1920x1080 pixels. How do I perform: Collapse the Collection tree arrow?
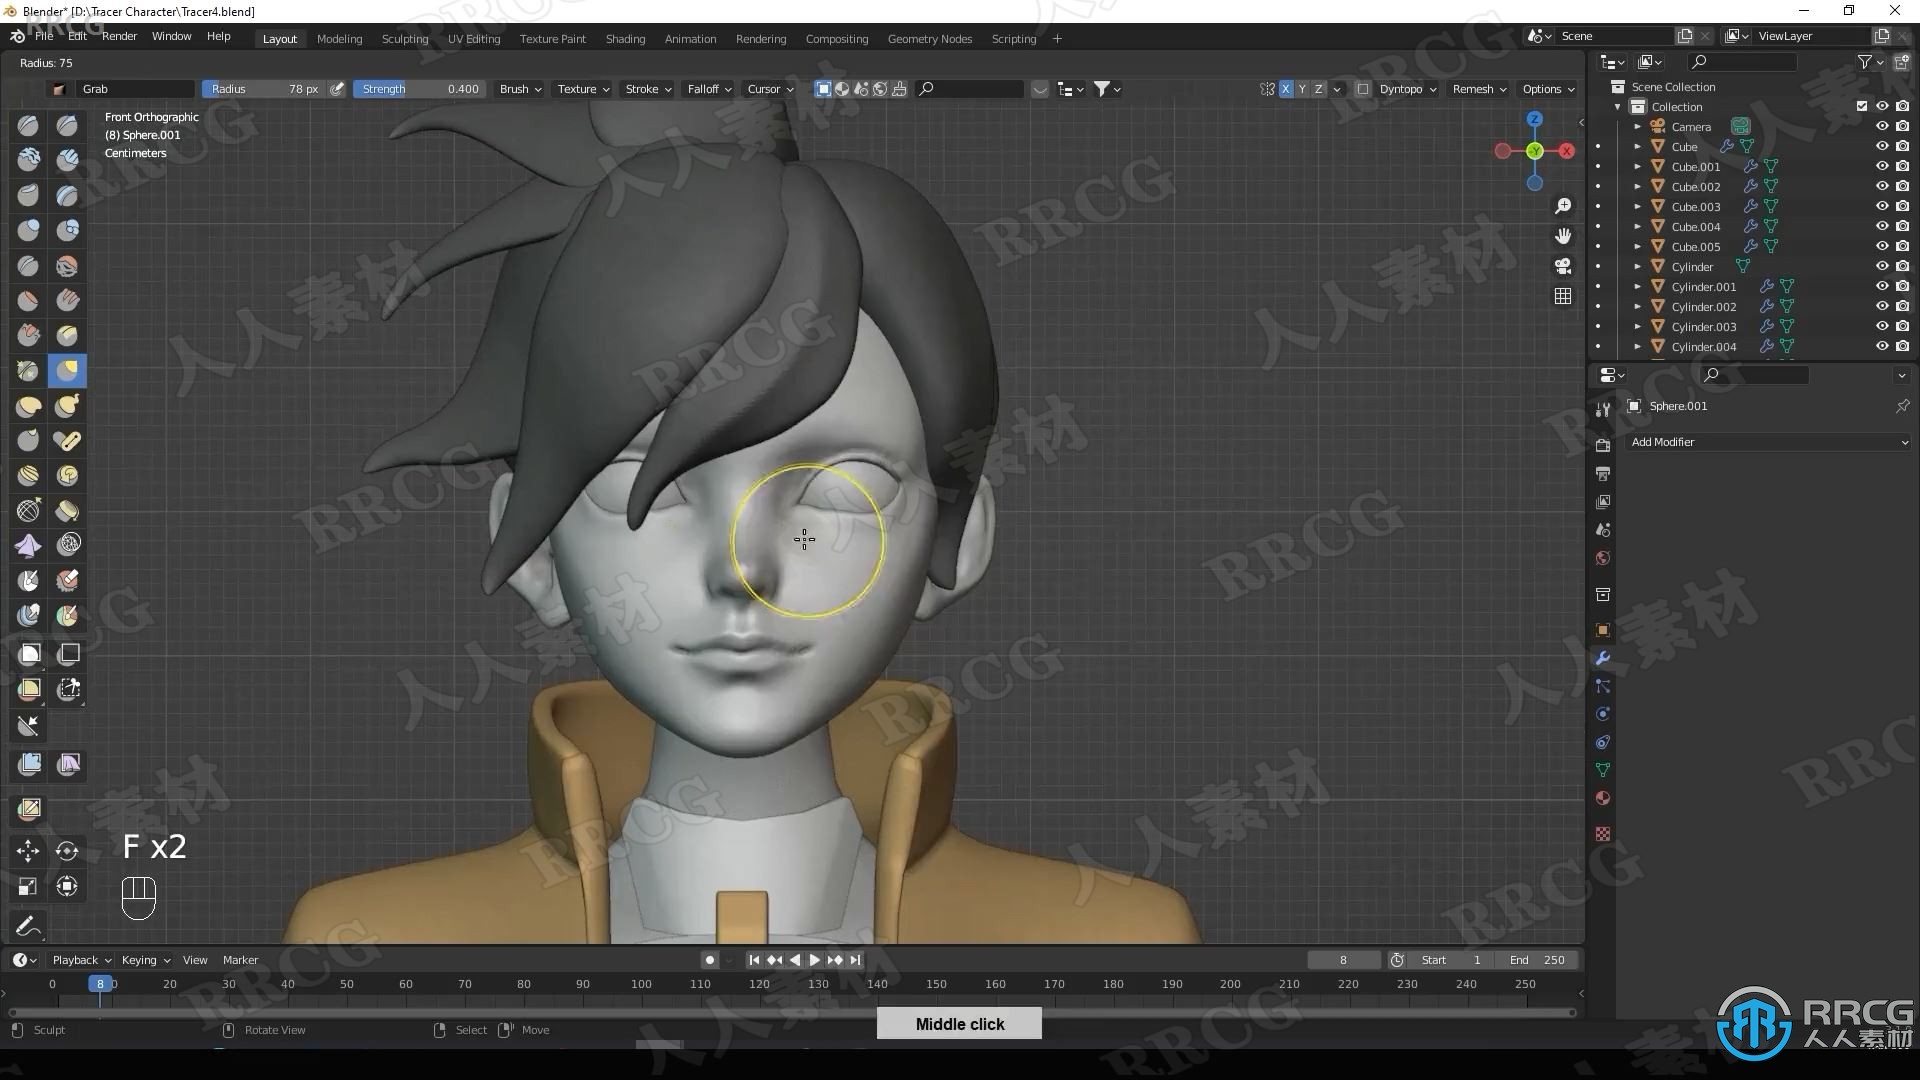pyautogui.click(x=1618, y=107)
